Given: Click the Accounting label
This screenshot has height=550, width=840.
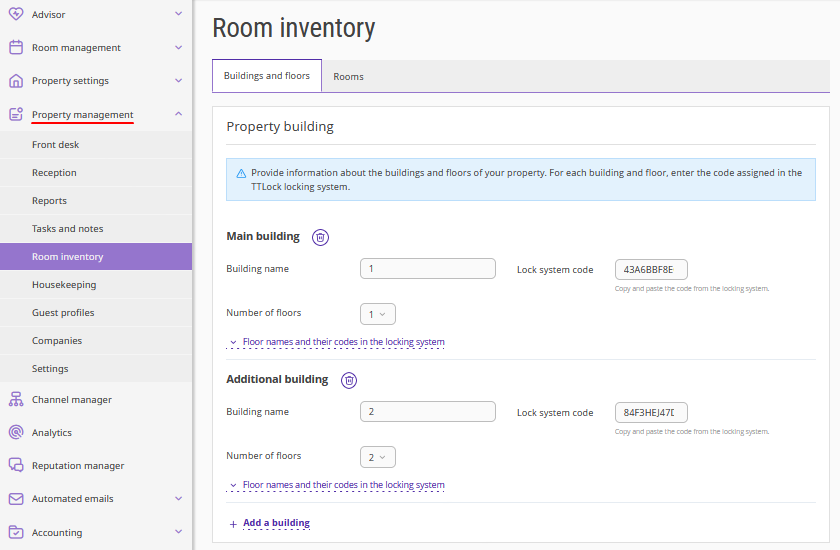Looking at the screenshot, I should pyautogui.click(x=57, y=532).
